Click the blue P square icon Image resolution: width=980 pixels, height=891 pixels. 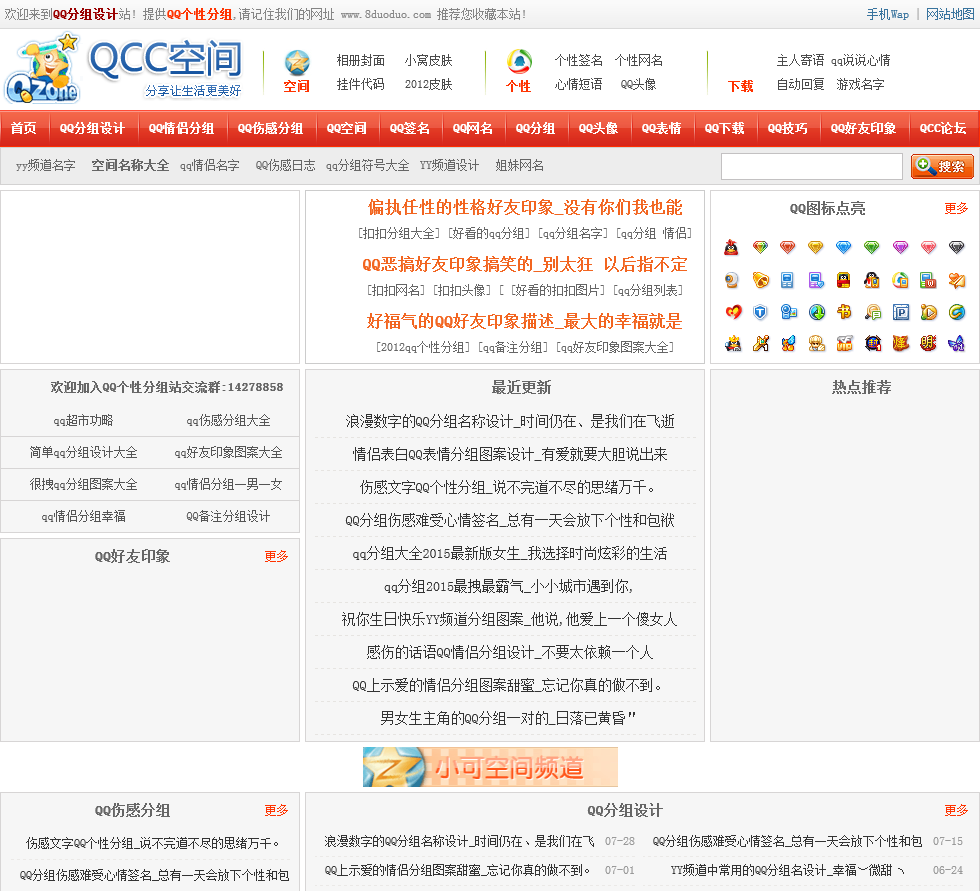[901, 312]
